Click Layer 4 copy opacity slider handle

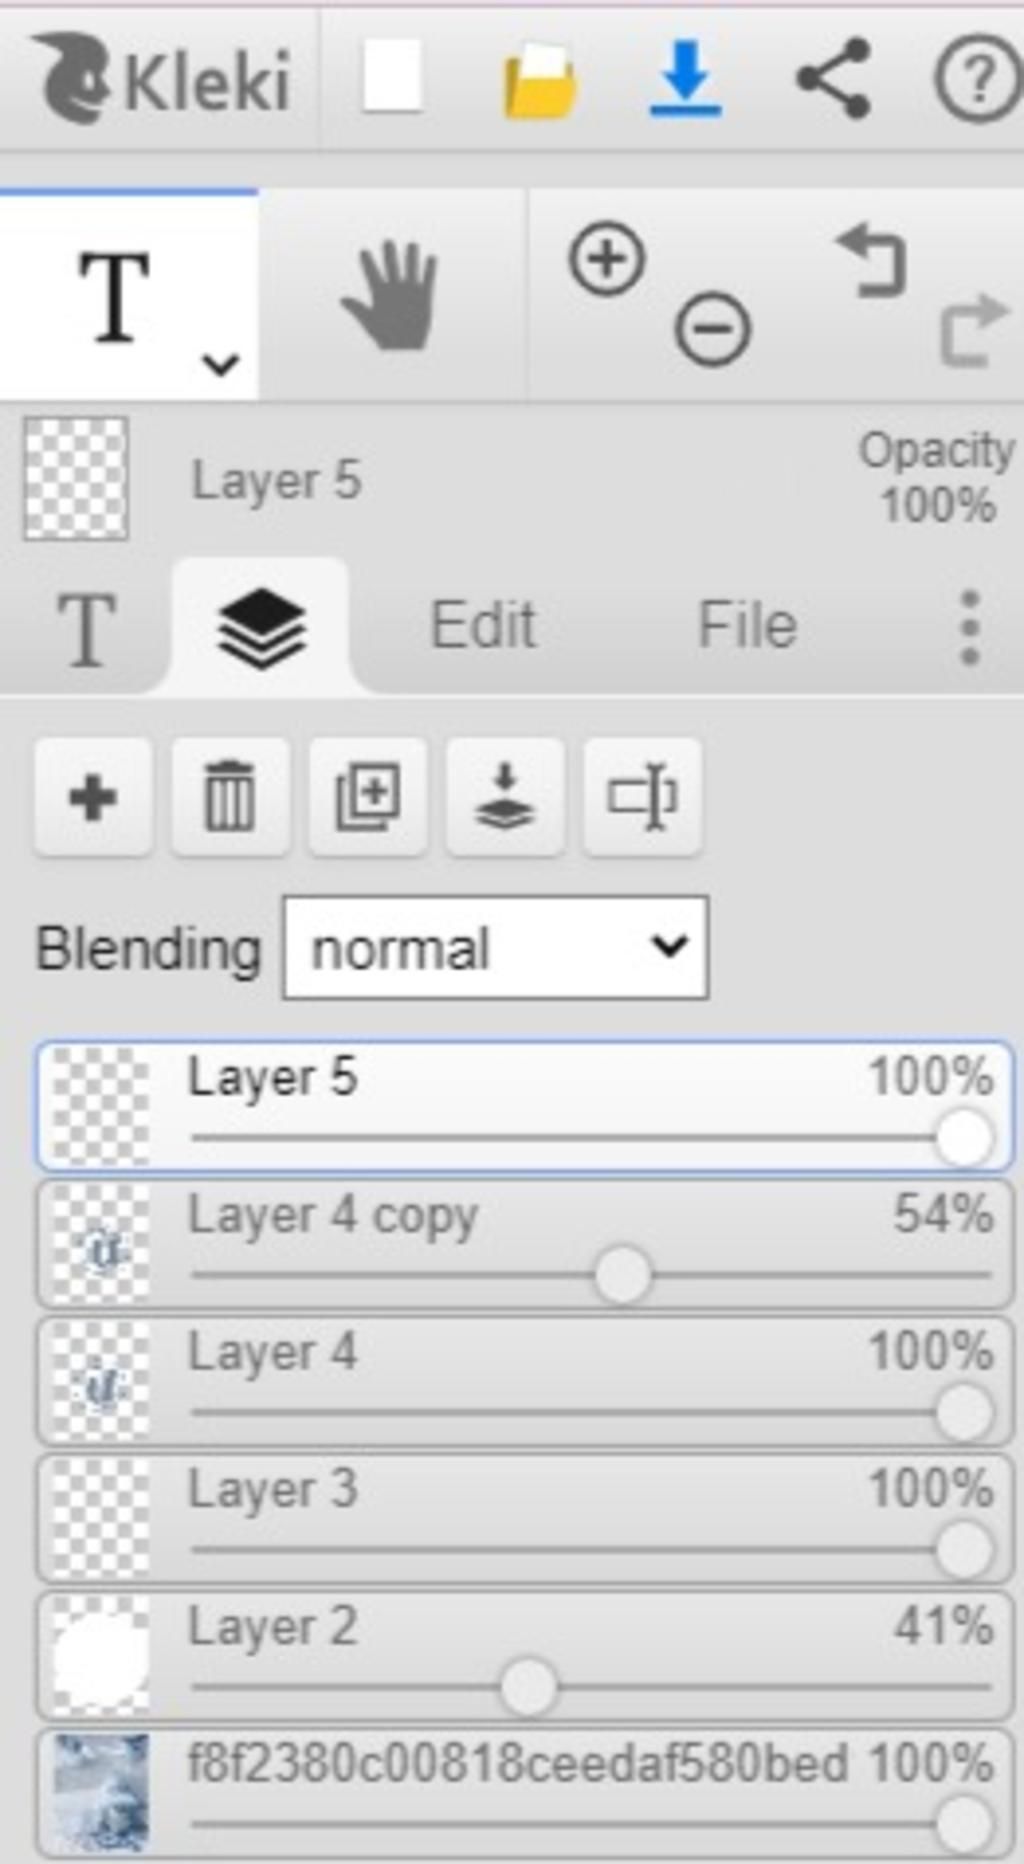coord(622,1275)
